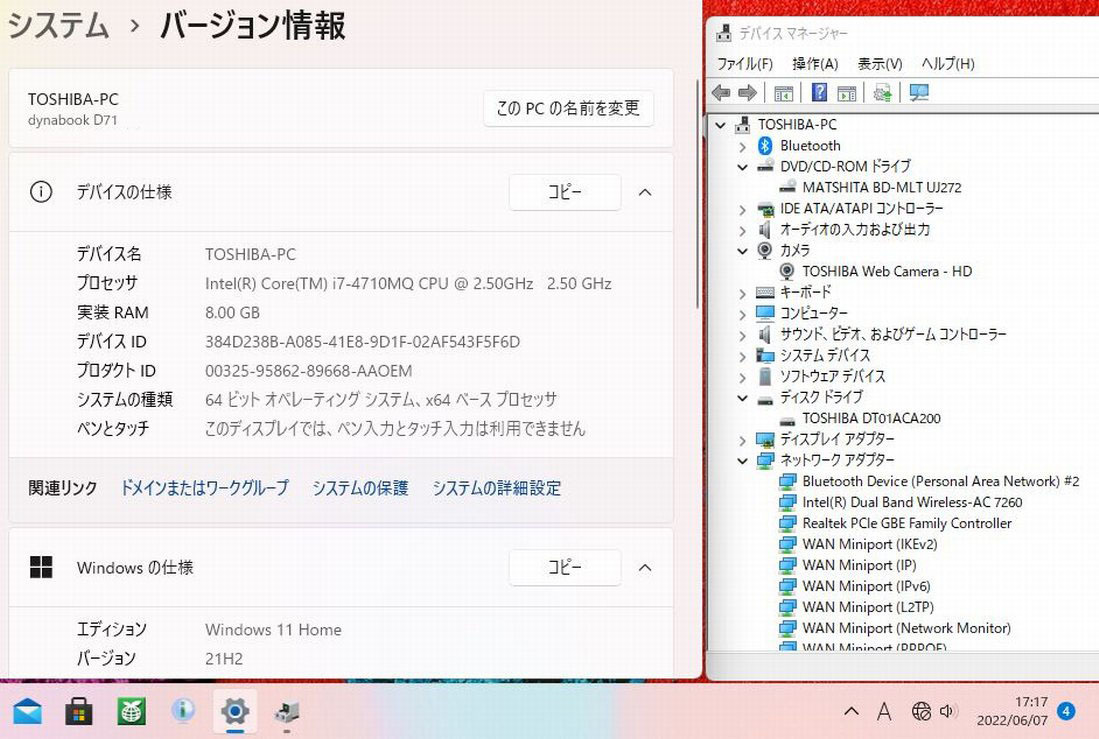Screen dimensions: 1099x739
Task: Toggle the action pane toolbar icon
Action: [x=847, y=93]
